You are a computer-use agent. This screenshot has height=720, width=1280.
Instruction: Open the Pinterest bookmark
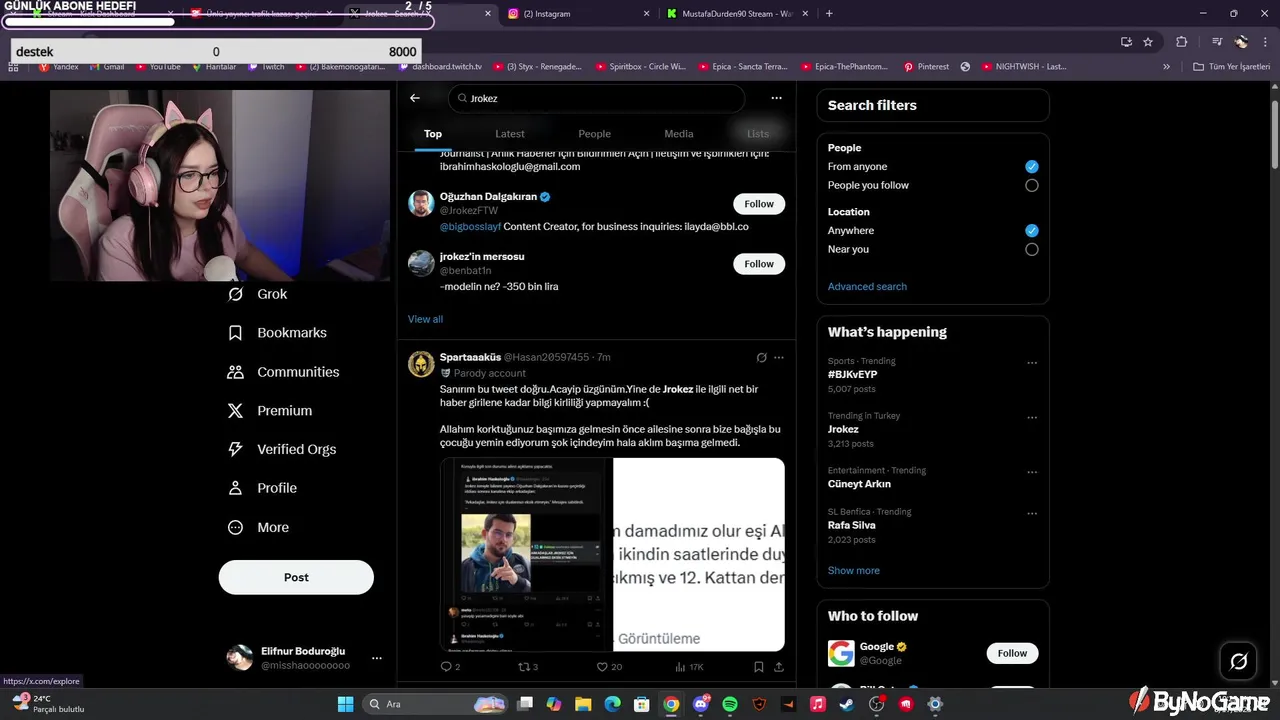click(x=926, y=67)
